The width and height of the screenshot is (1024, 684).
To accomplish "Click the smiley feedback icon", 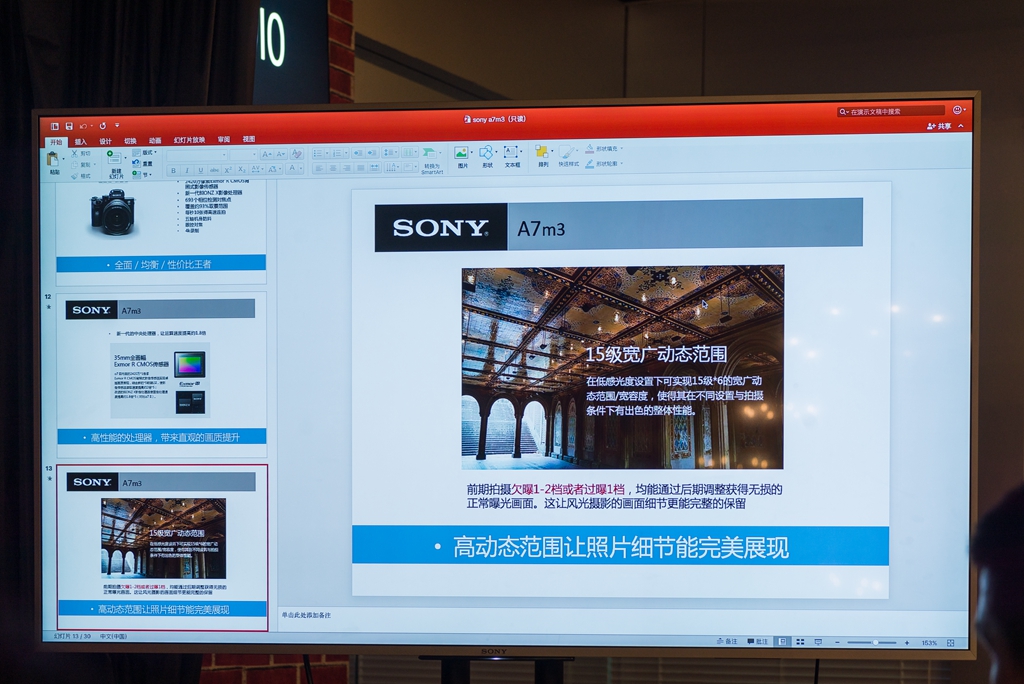I will tap(957, 110).
